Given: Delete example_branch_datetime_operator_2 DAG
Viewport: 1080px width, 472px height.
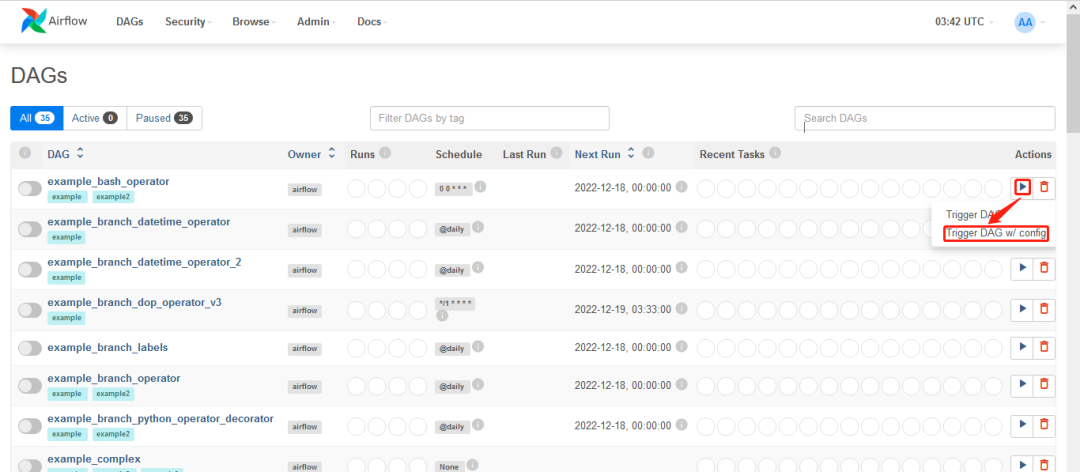Looking at the screenshot, I should click(x=1044, y=268).
